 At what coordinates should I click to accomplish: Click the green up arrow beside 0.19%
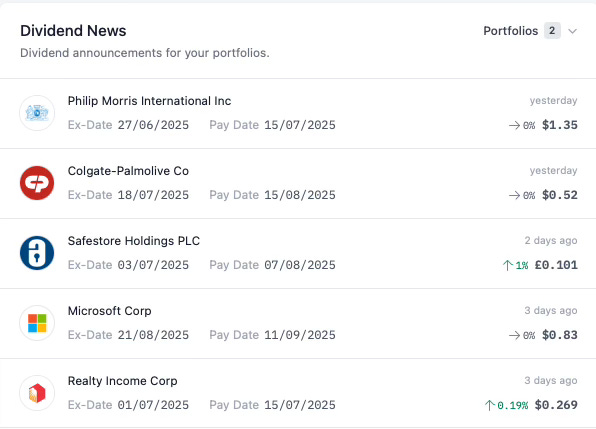click(490, 405)
